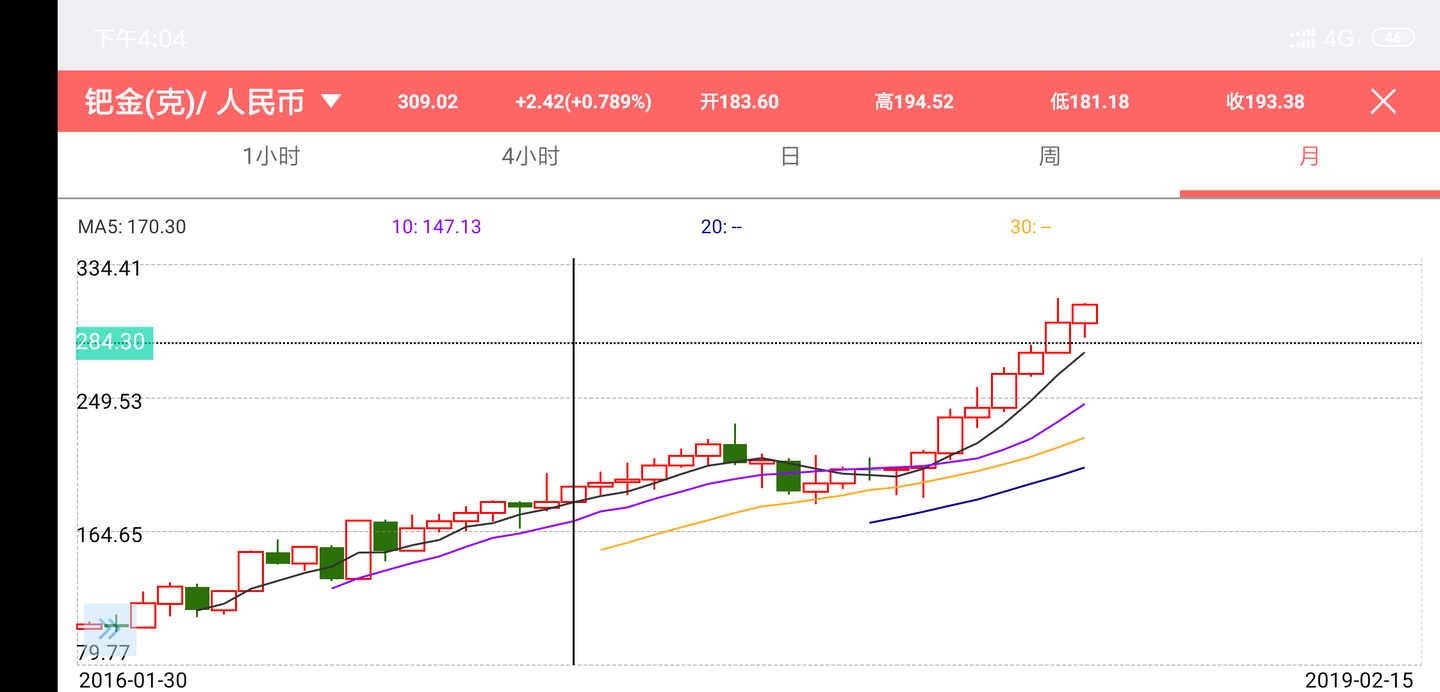
Task: Tap the green candlestick near the 249.53 level
Action: [734, 455]
